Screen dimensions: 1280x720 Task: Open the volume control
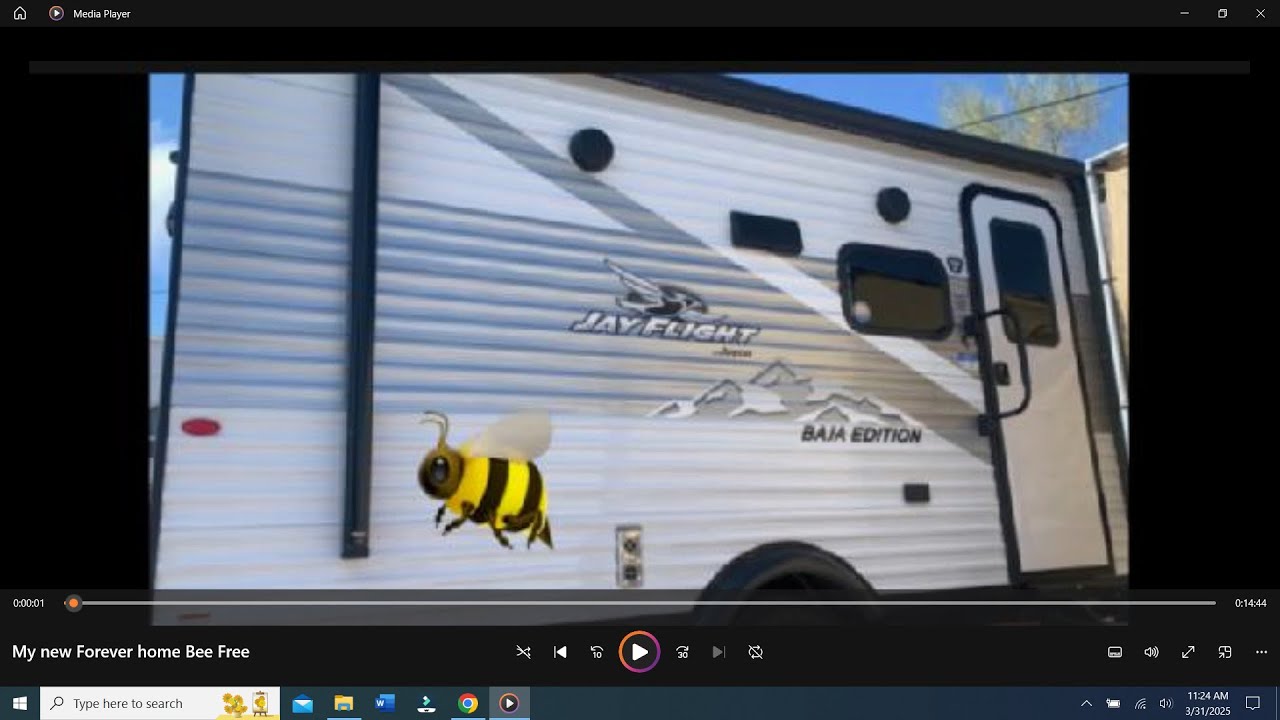point(1151,652)
